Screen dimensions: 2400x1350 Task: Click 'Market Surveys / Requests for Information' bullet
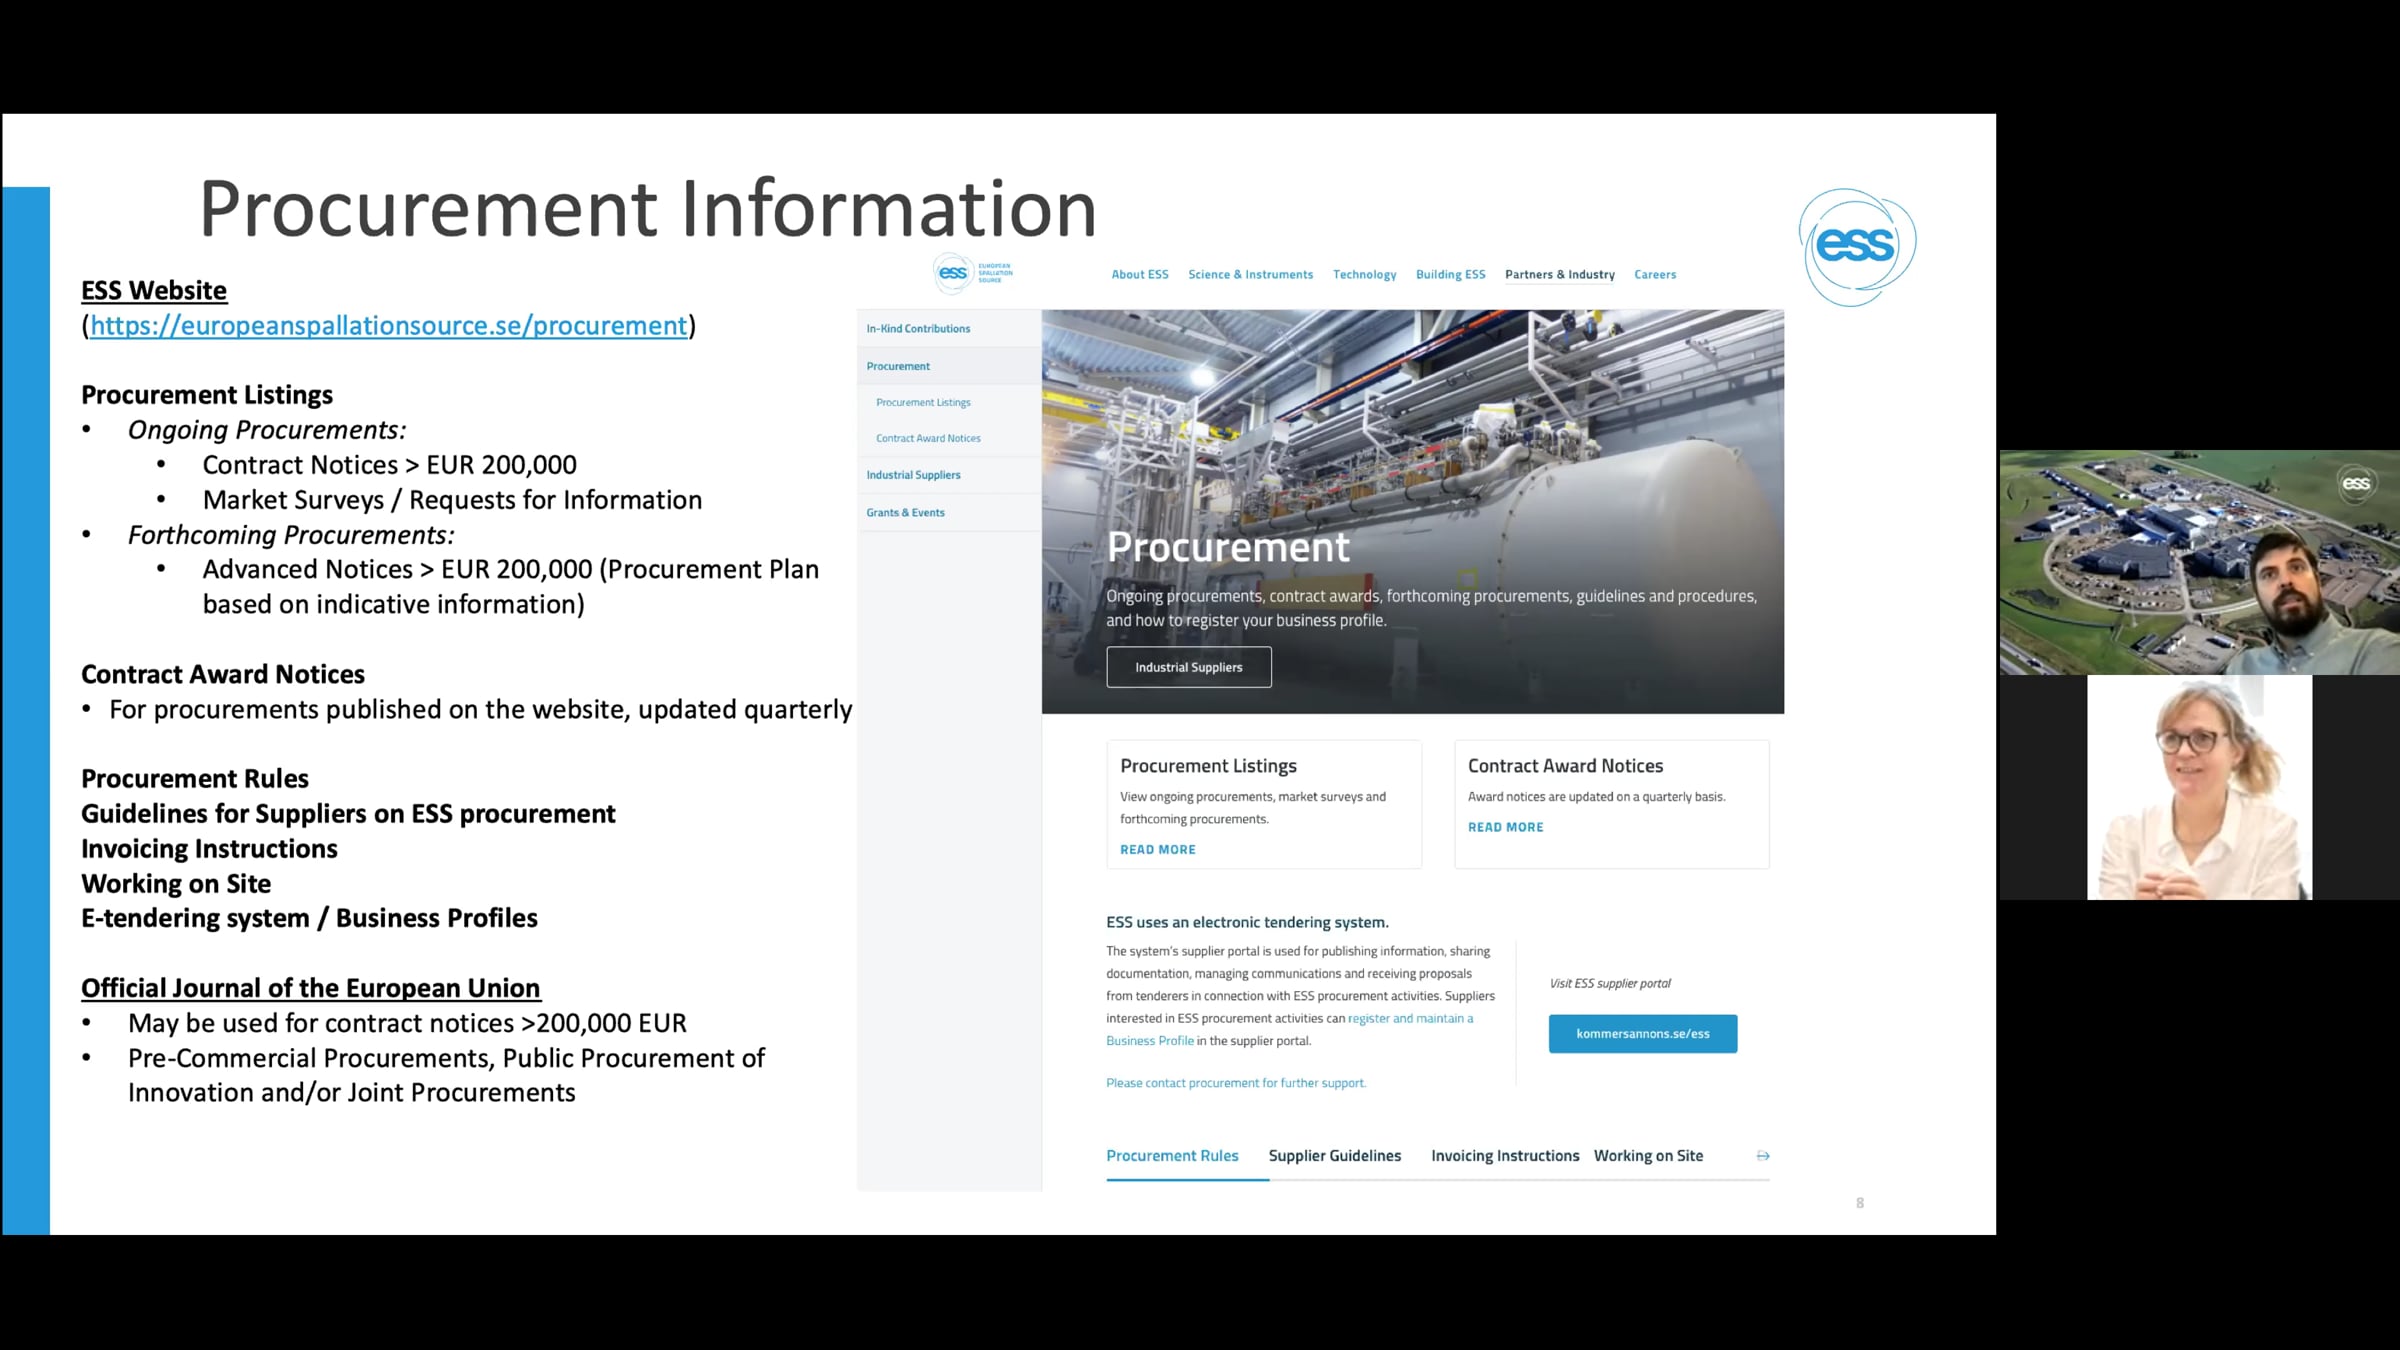click(x=452, y=500)
